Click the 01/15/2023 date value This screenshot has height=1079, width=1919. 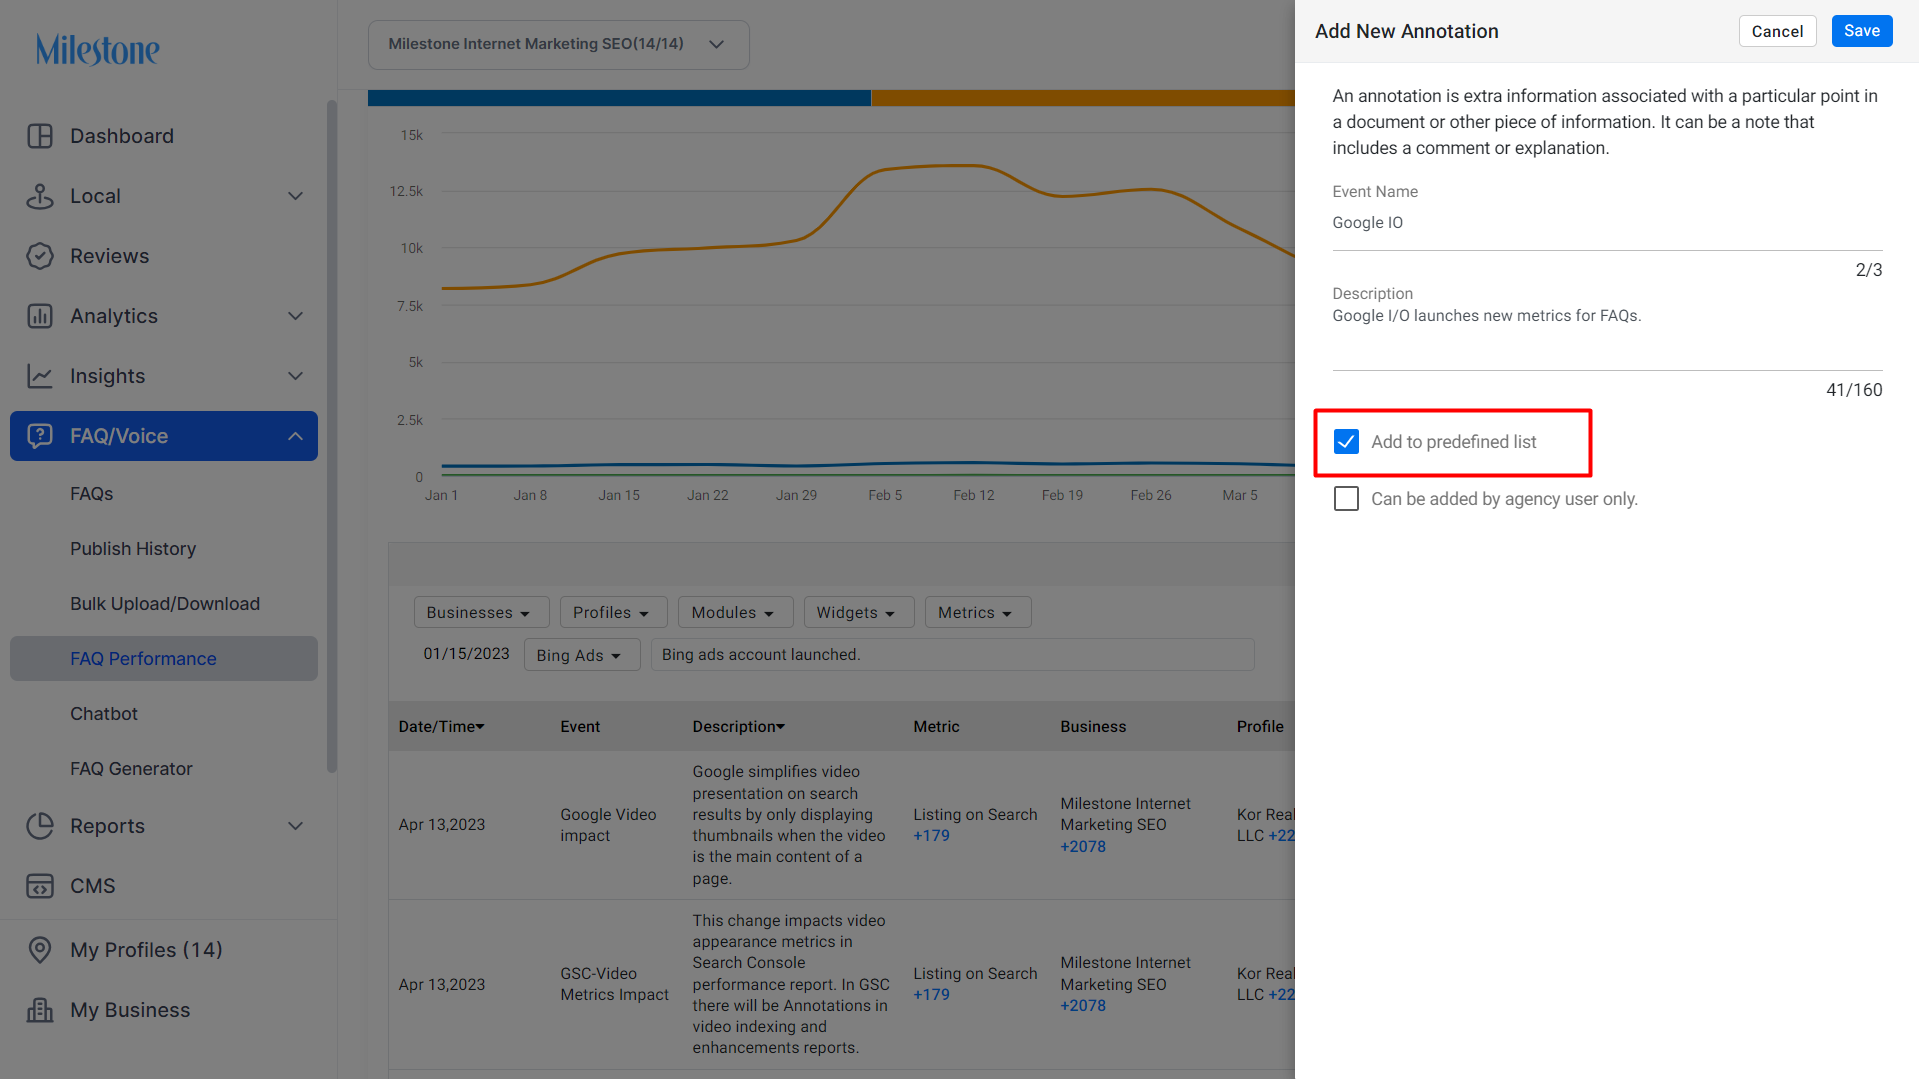[466, 654]
